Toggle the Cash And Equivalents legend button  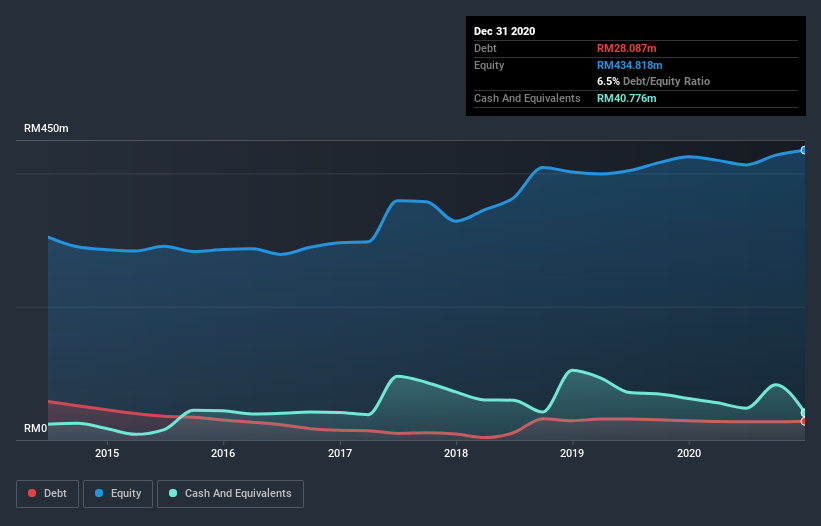tap(230, 494)
